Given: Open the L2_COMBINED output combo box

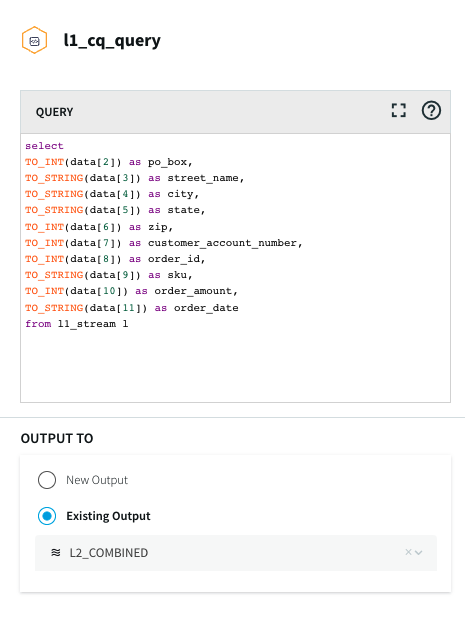Looking at the screenshot, I should pyautogui.click(x=236, y=553).
